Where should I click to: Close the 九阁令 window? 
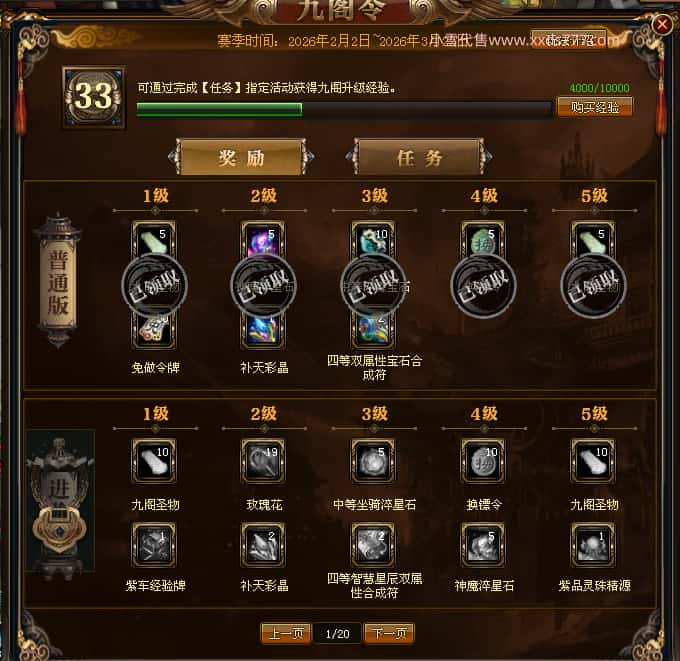point(662,24)
